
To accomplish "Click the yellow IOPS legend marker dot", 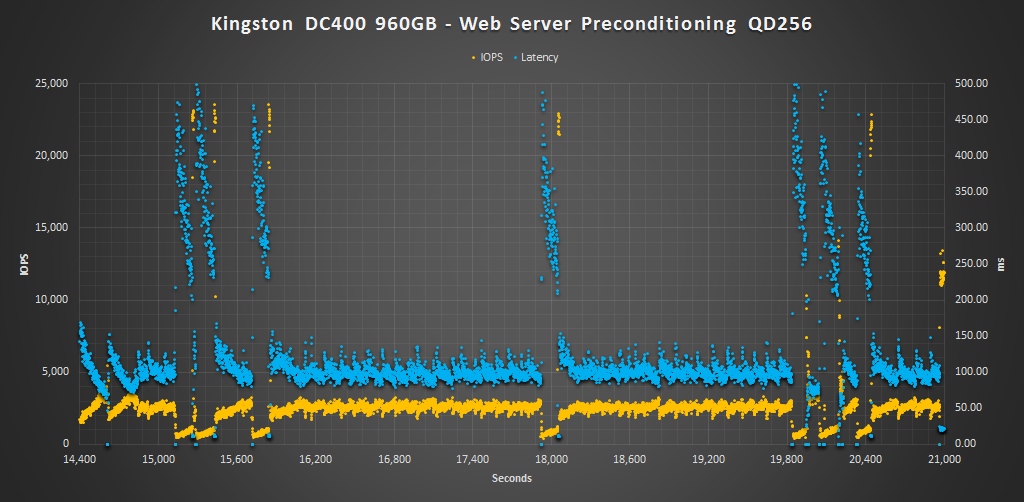I will [x=474, y=57].
